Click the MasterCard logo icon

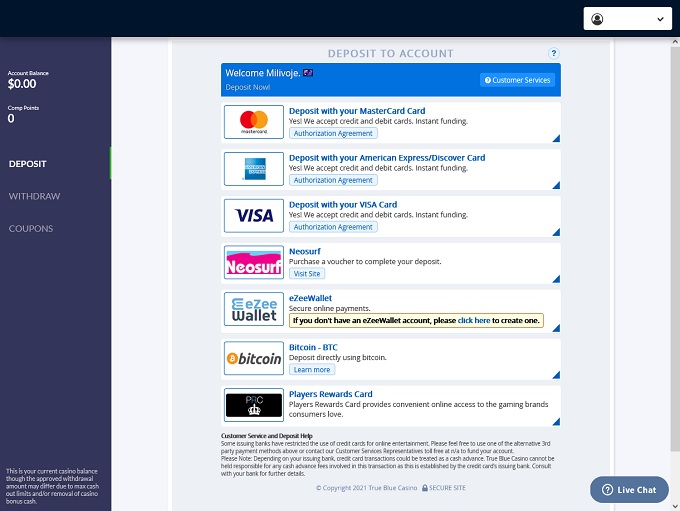254,122
